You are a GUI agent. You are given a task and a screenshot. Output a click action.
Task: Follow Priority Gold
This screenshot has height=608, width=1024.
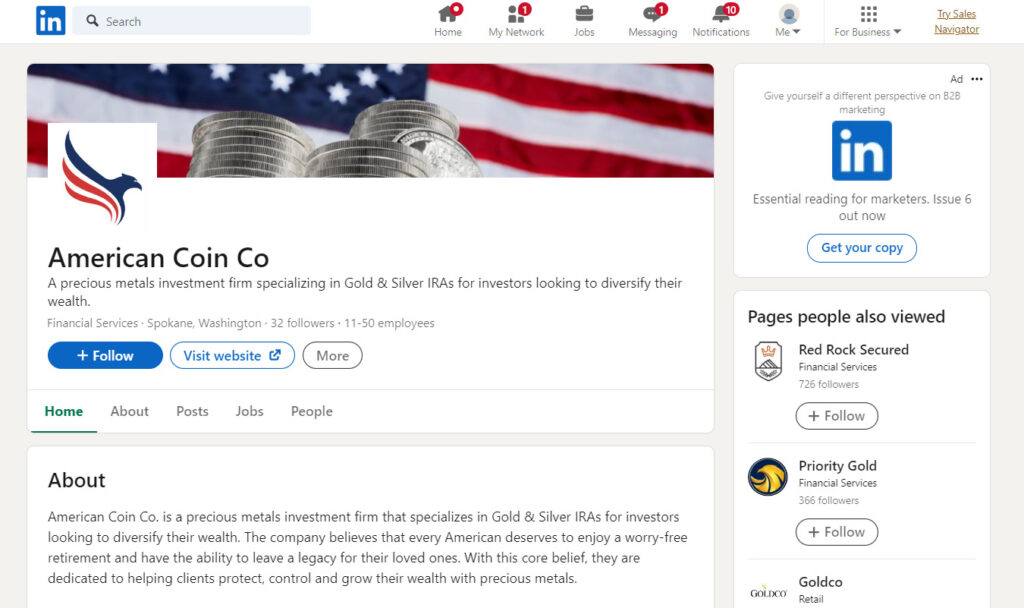pos(837,532)
